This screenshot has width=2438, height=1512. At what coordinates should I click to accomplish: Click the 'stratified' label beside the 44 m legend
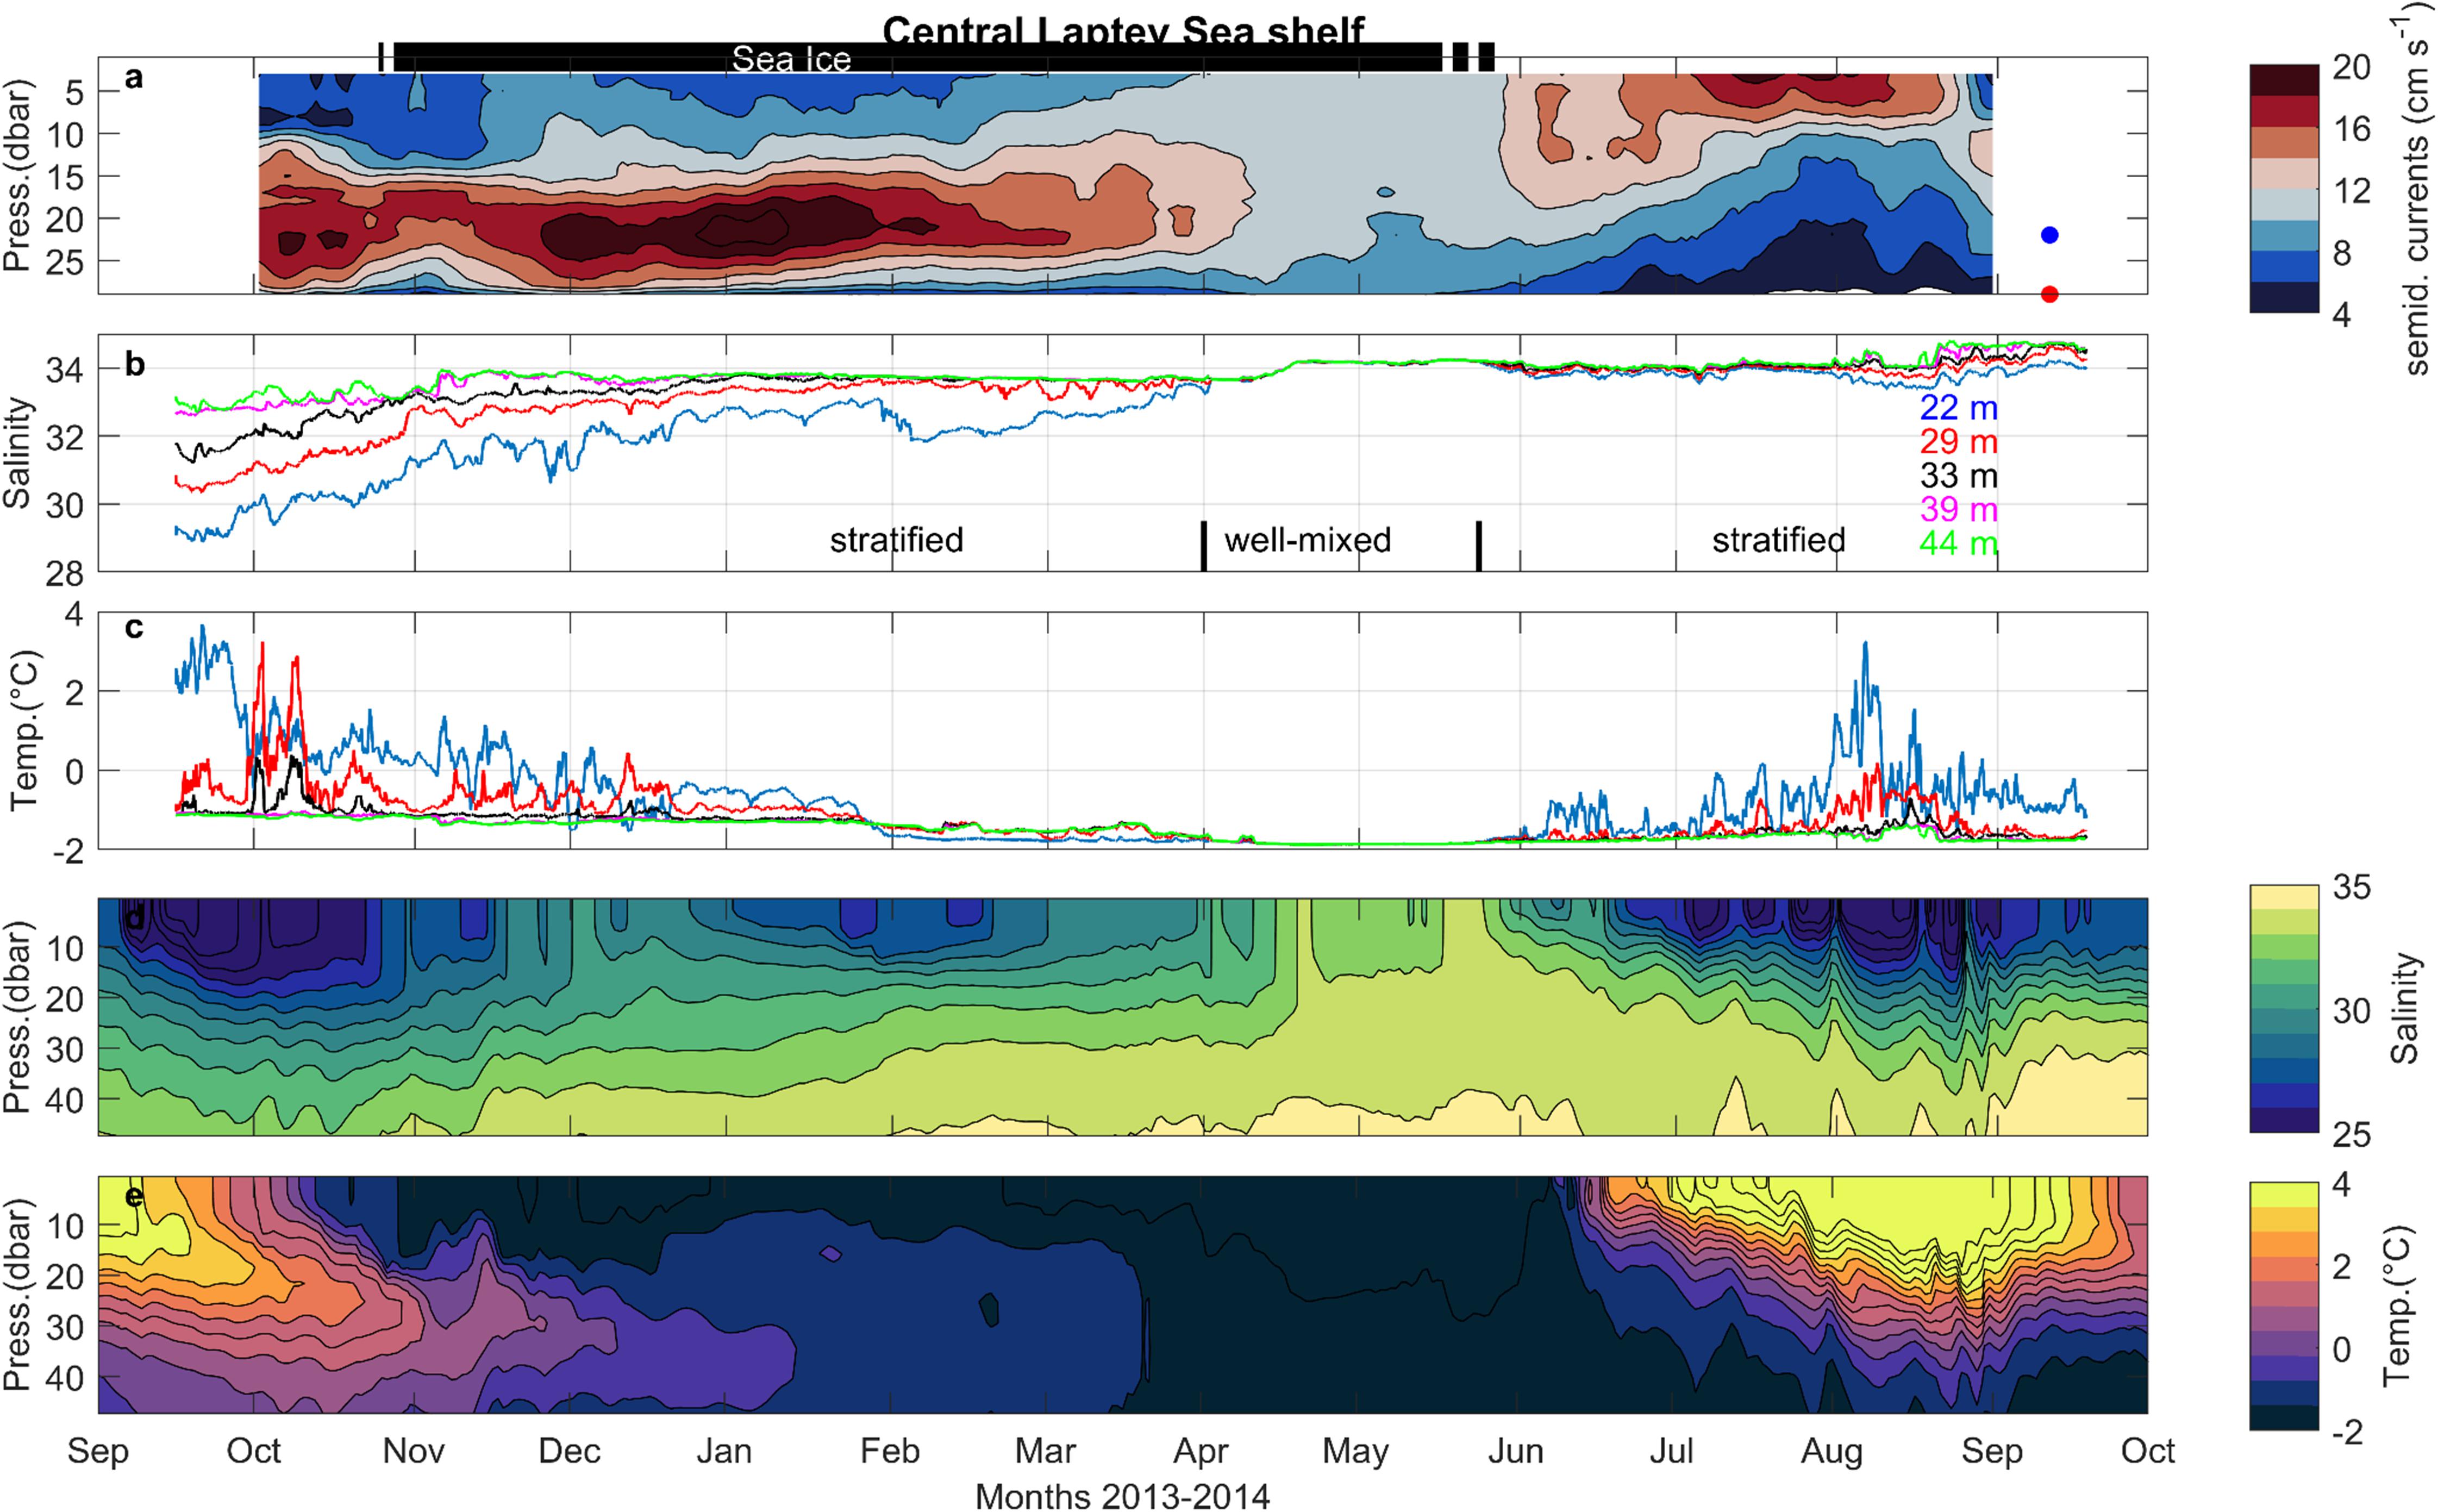pos(1778,540)
